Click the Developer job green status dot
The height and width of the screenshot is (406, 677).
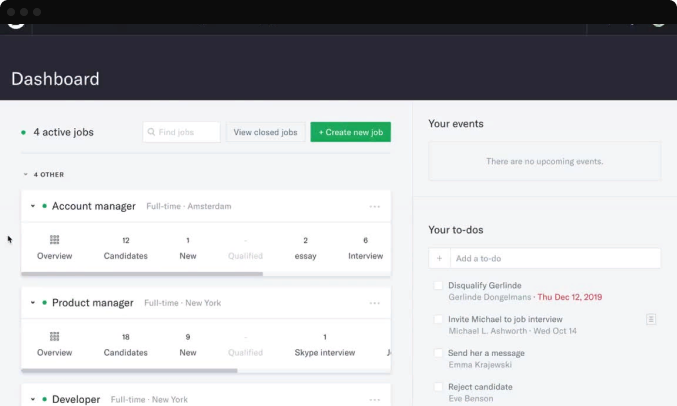pyautogui.click(x=44, y=399)
